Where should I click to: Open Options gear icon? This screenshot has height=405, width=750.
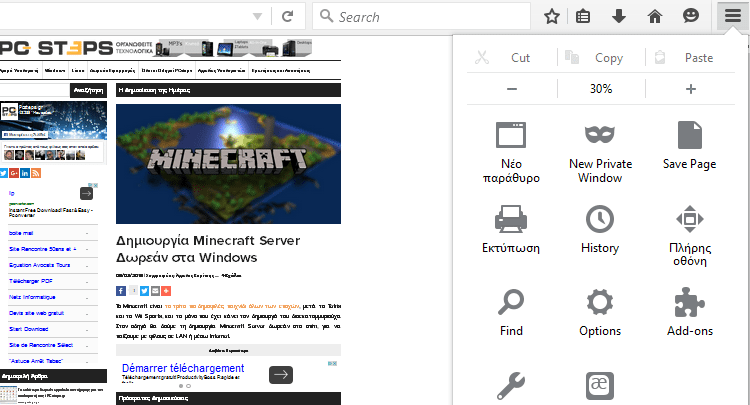point(600,312)
